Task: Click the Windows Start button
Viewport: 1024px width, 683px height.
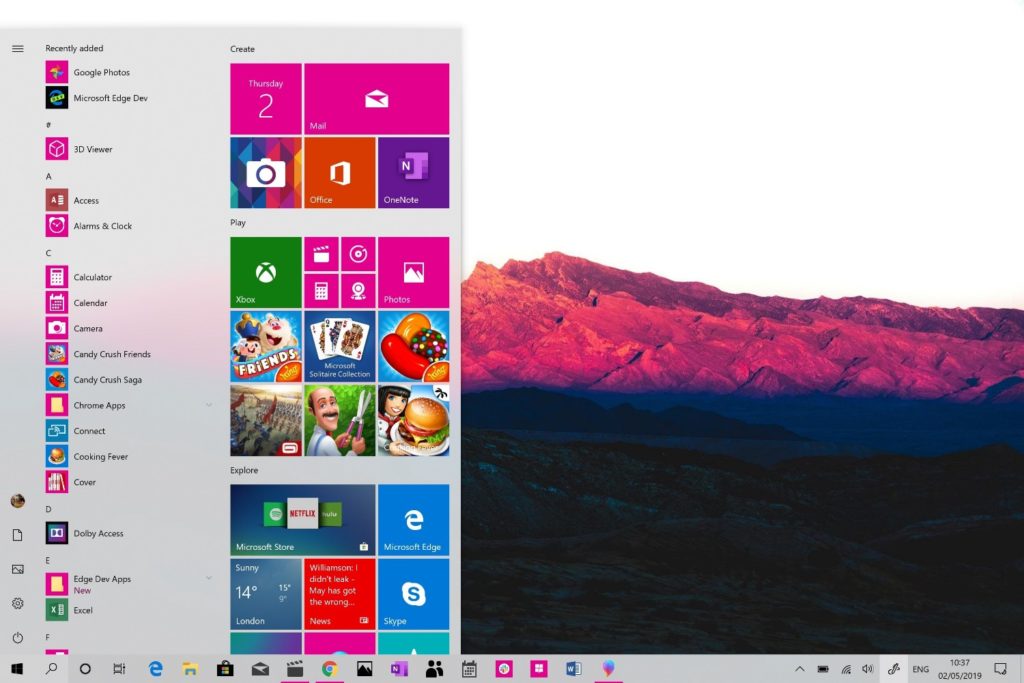Action: point(17,669)
